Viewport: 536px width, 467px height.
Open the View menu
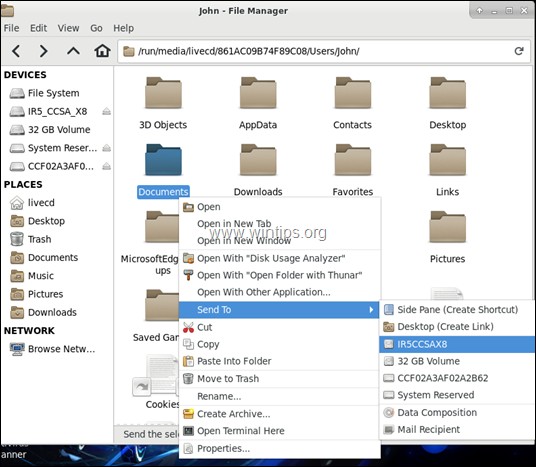(x=68, y=28)
